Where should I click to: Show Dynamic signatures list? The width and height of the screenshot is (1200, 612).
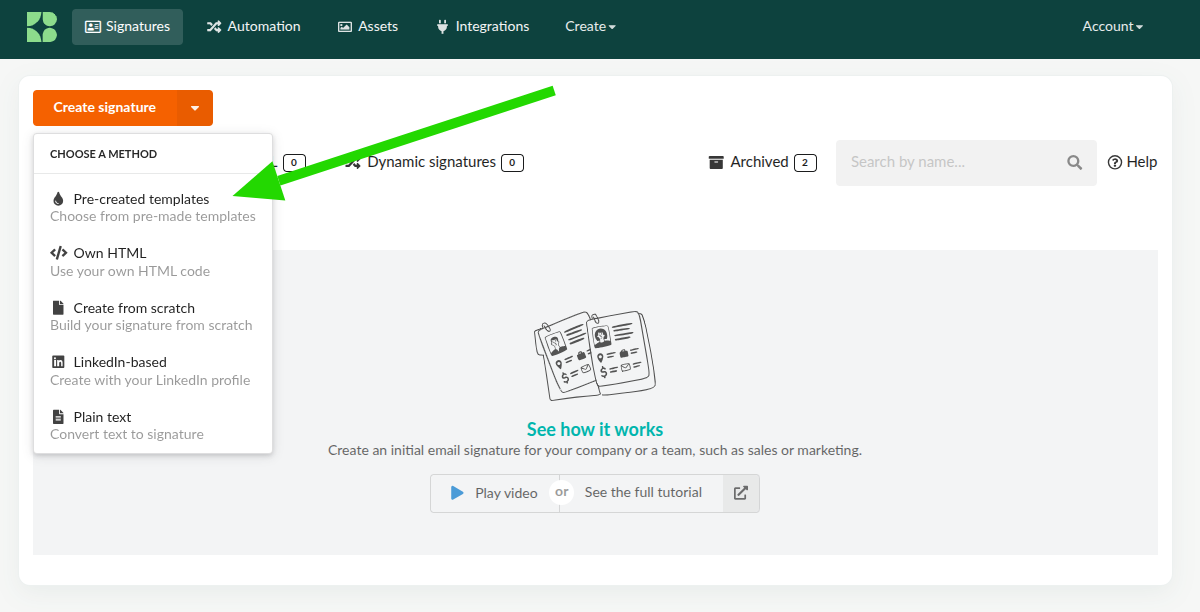coord(431,162)
